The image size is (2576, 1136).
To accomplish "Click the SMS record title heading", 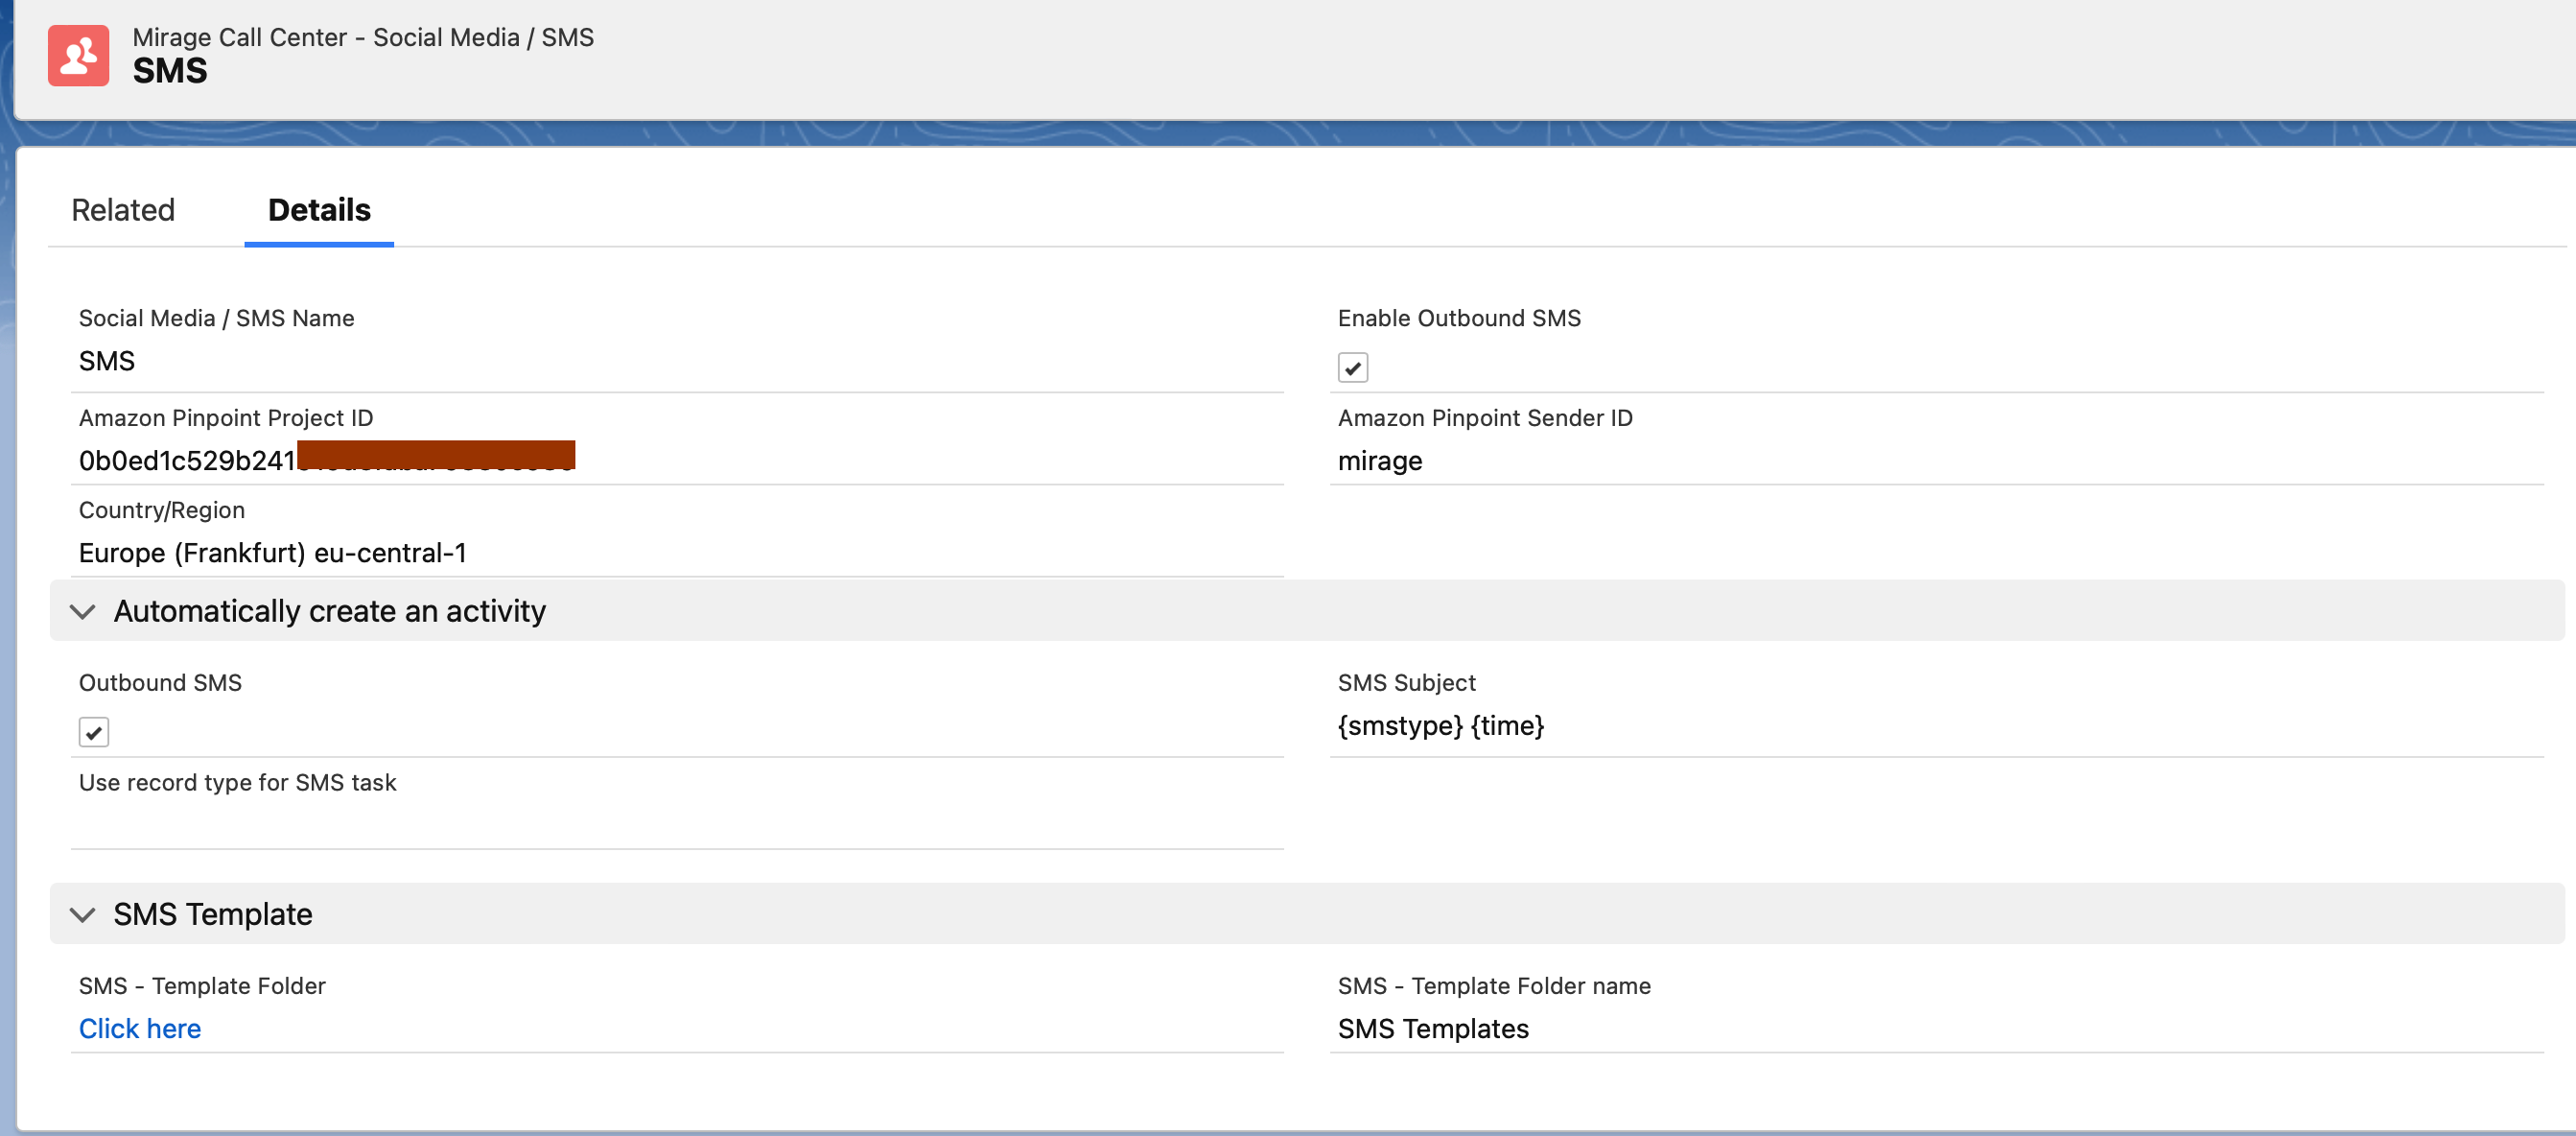I will click(170, 71).
